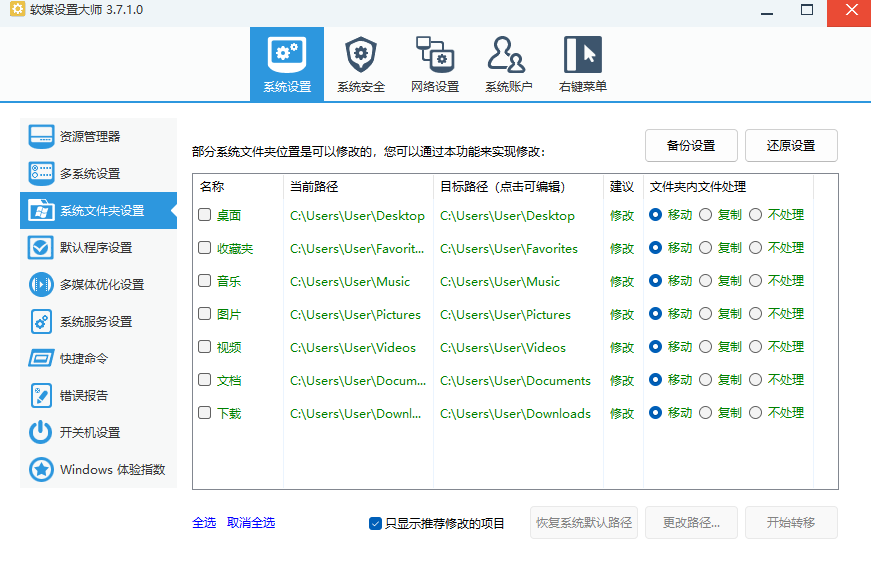The image size is (871, 567).
Task: Check the 桌面 folder checkbox
Action: pyautogui.click(x=205, y=215)
